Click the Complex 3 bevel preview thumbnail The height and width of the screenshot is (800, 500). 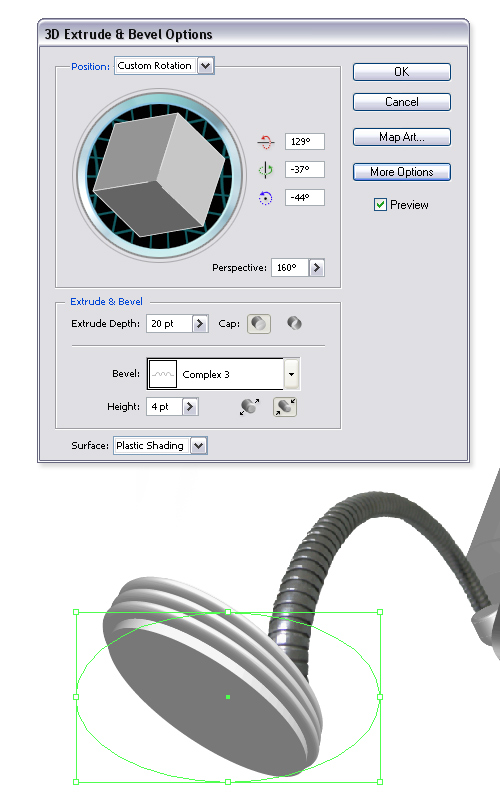[x=163, y=374]
